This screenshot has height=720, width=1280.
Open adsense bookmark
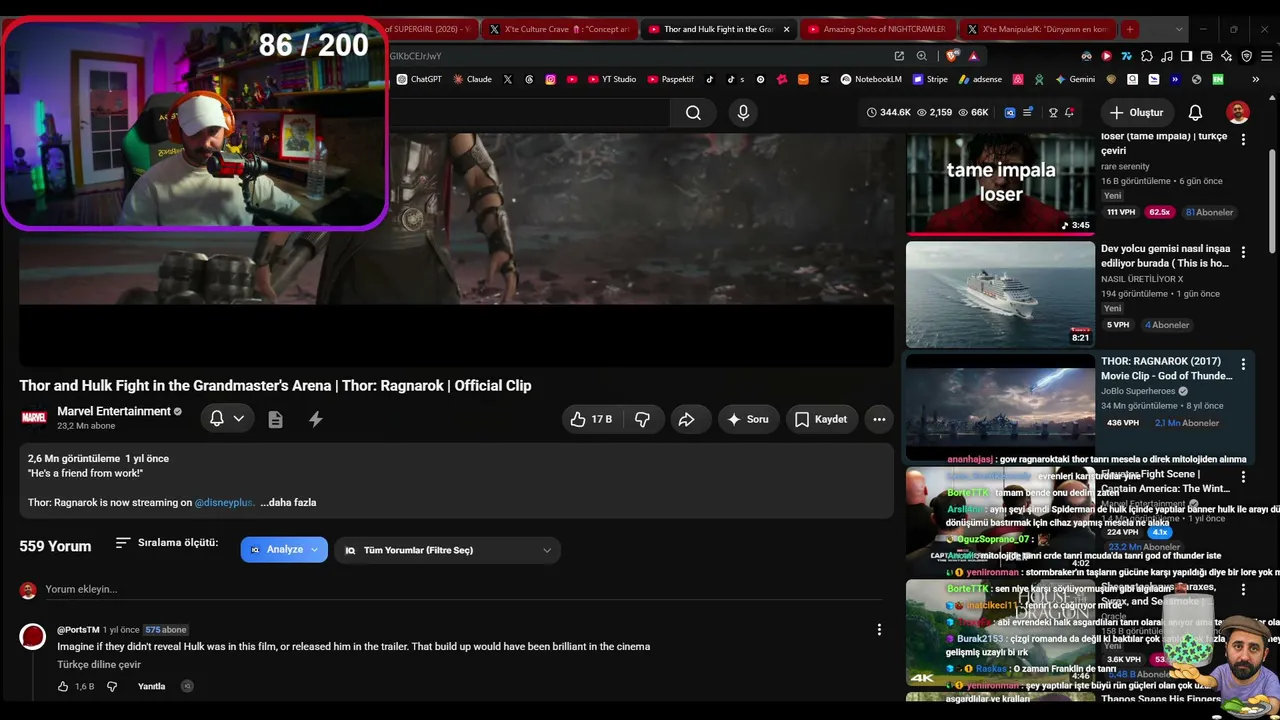(x=980, y=79)
